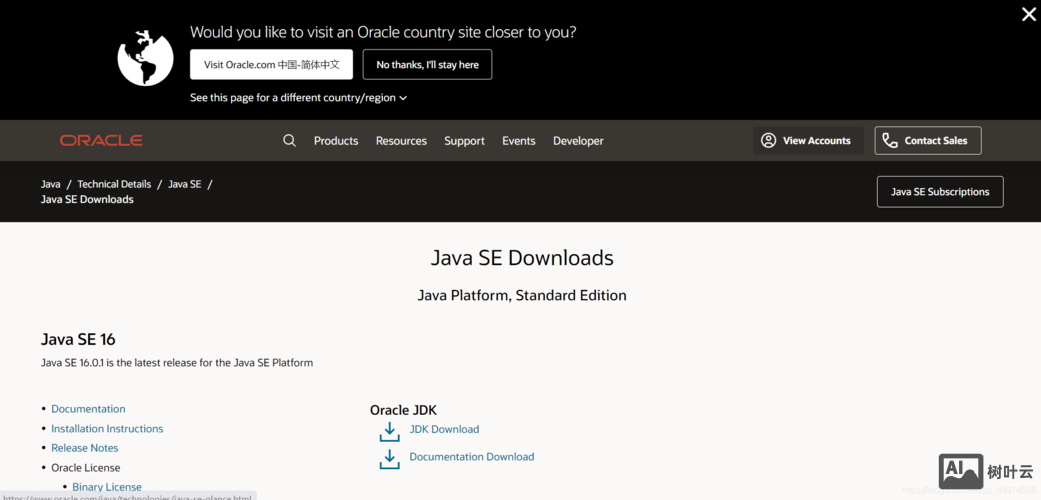Image resolution: width=1041 pixels, height=500 pixels.
Task: Open the Support menu
Action: (464, 141)
